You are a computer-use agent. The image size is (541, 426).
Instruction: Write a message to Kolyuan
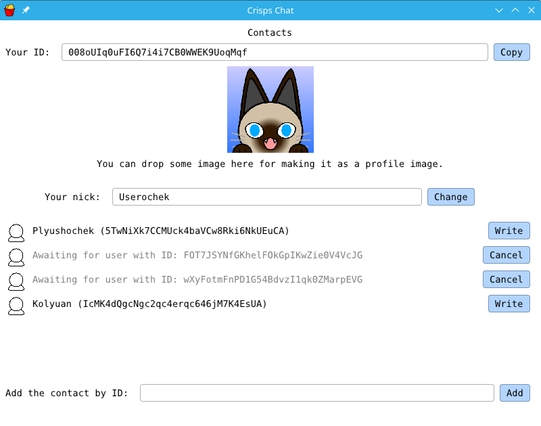tap(509, 304)
